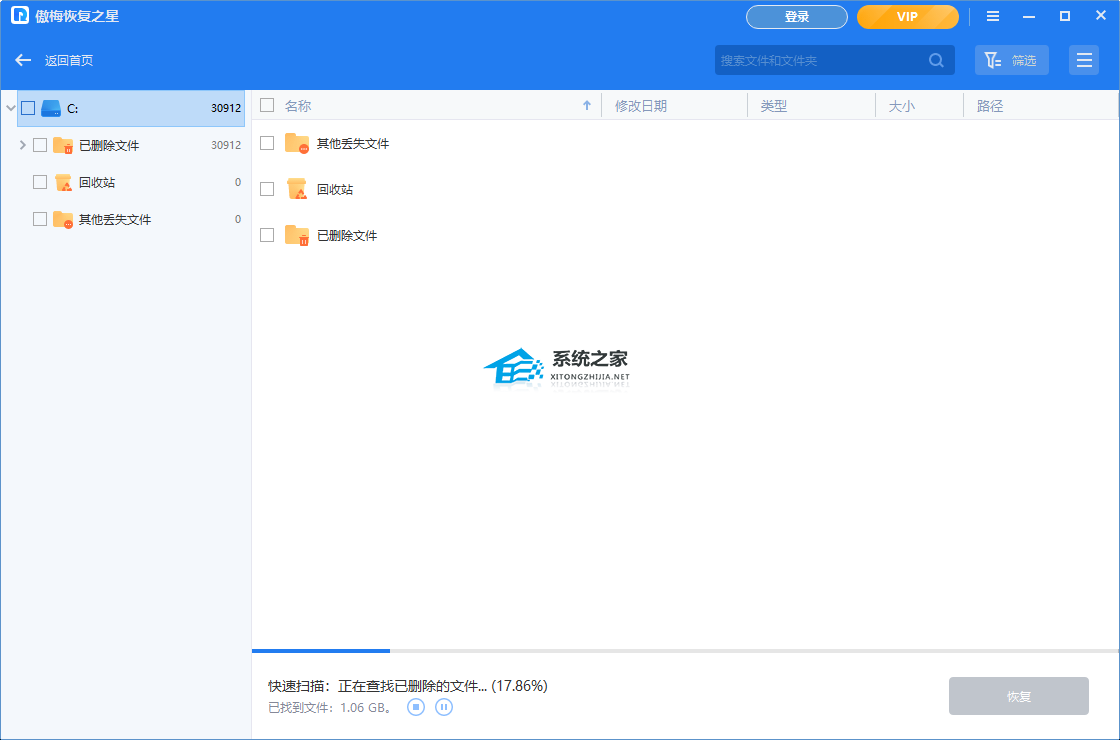
Task: Check the 其他丢失文件 row checkbox in list
Action: click(x=267, y=144)
